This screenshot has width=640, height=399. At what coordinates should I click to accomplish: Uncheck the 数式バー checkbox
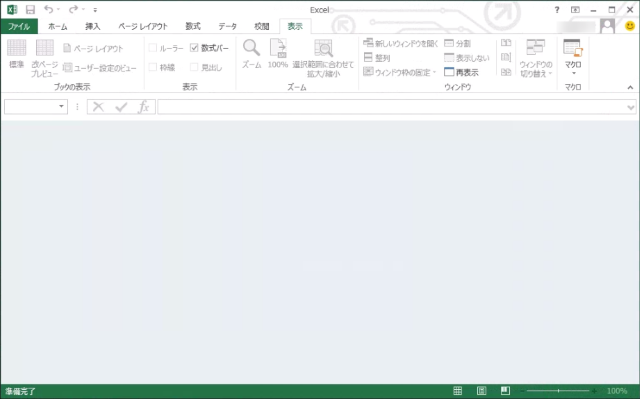click(x=194, y=48)
